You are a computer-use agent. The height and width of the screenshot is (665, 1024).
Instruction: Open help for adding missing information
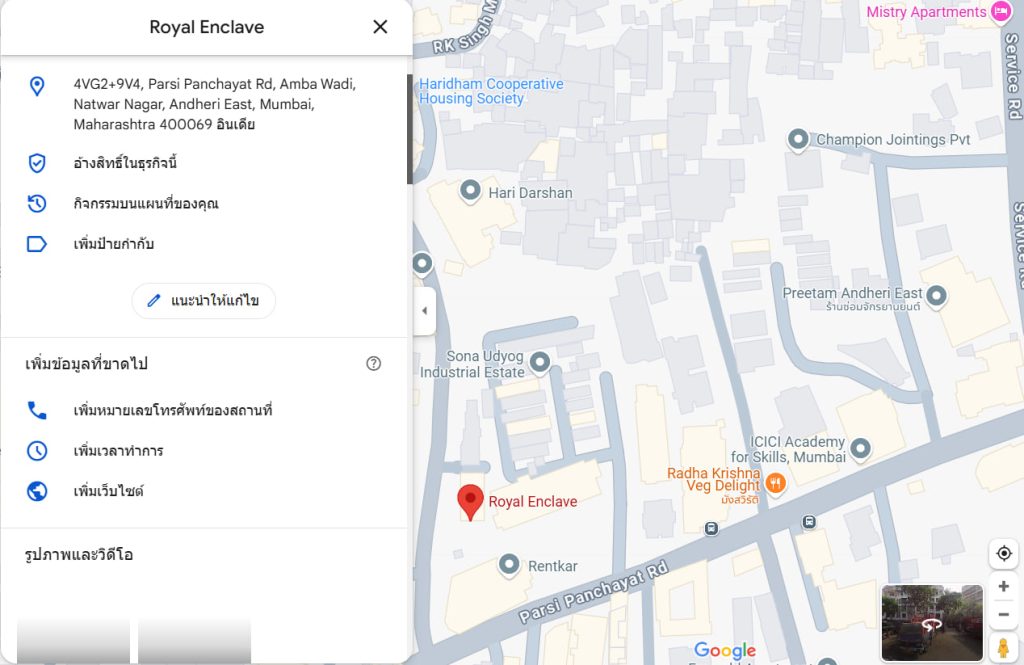[374, 364]
